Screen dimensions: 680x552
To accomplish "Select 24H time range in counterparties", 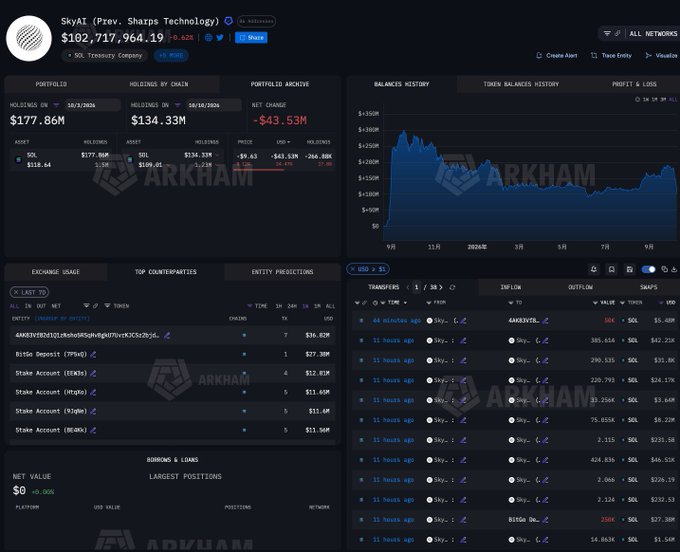I will pyautogui.click(x=292, y=306).
